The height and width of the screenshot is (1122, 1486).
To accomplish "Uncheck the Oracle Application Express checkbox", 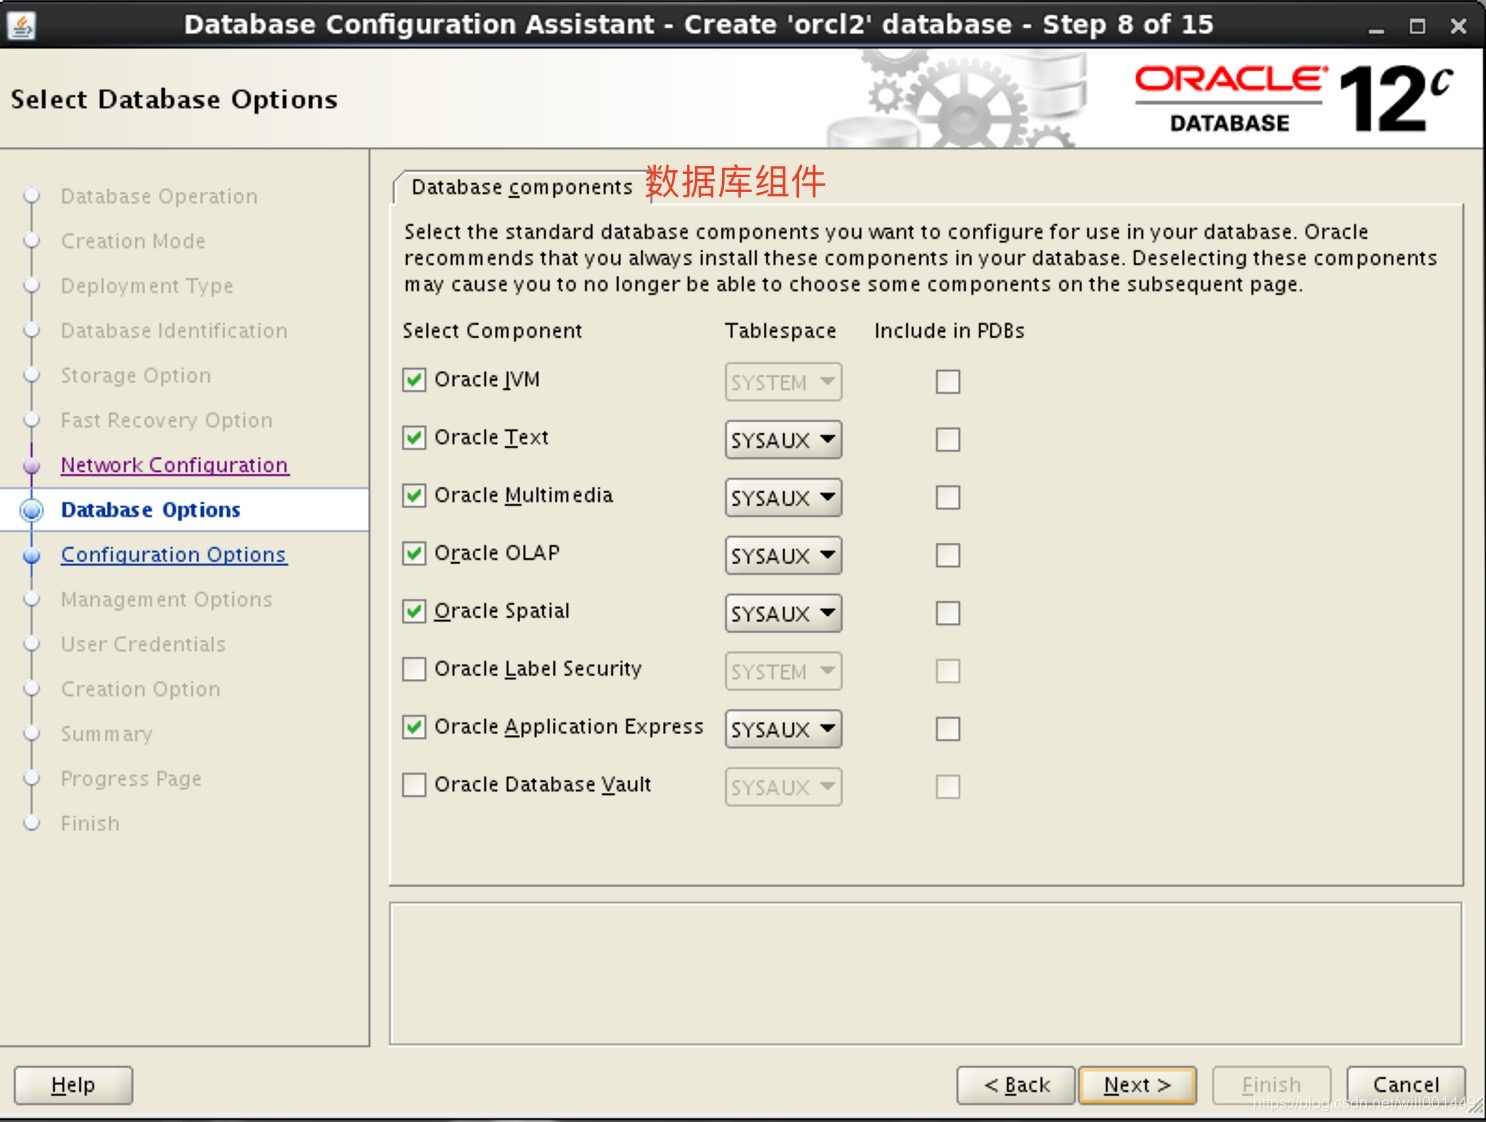I will pyautogui.click(x=414, y=727).
